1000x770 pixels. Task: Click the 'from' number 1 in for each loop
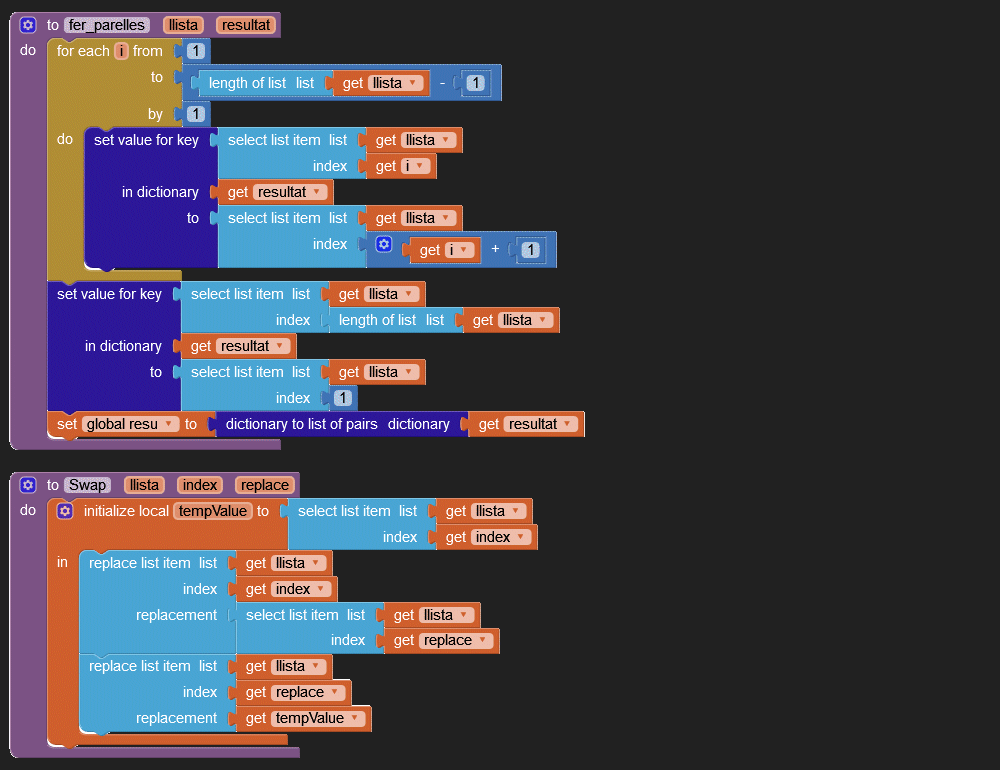(x=196, y=51)
